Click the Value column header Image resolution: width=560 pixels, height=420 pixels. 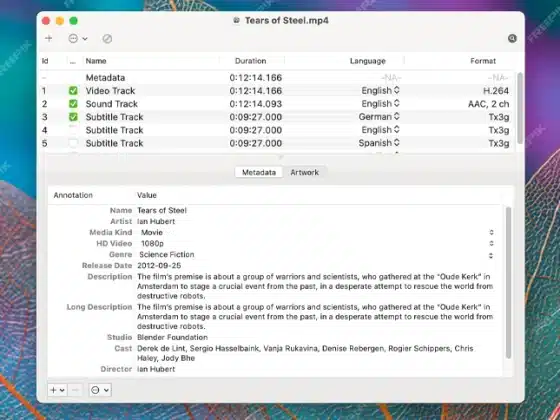coord(147,195)
